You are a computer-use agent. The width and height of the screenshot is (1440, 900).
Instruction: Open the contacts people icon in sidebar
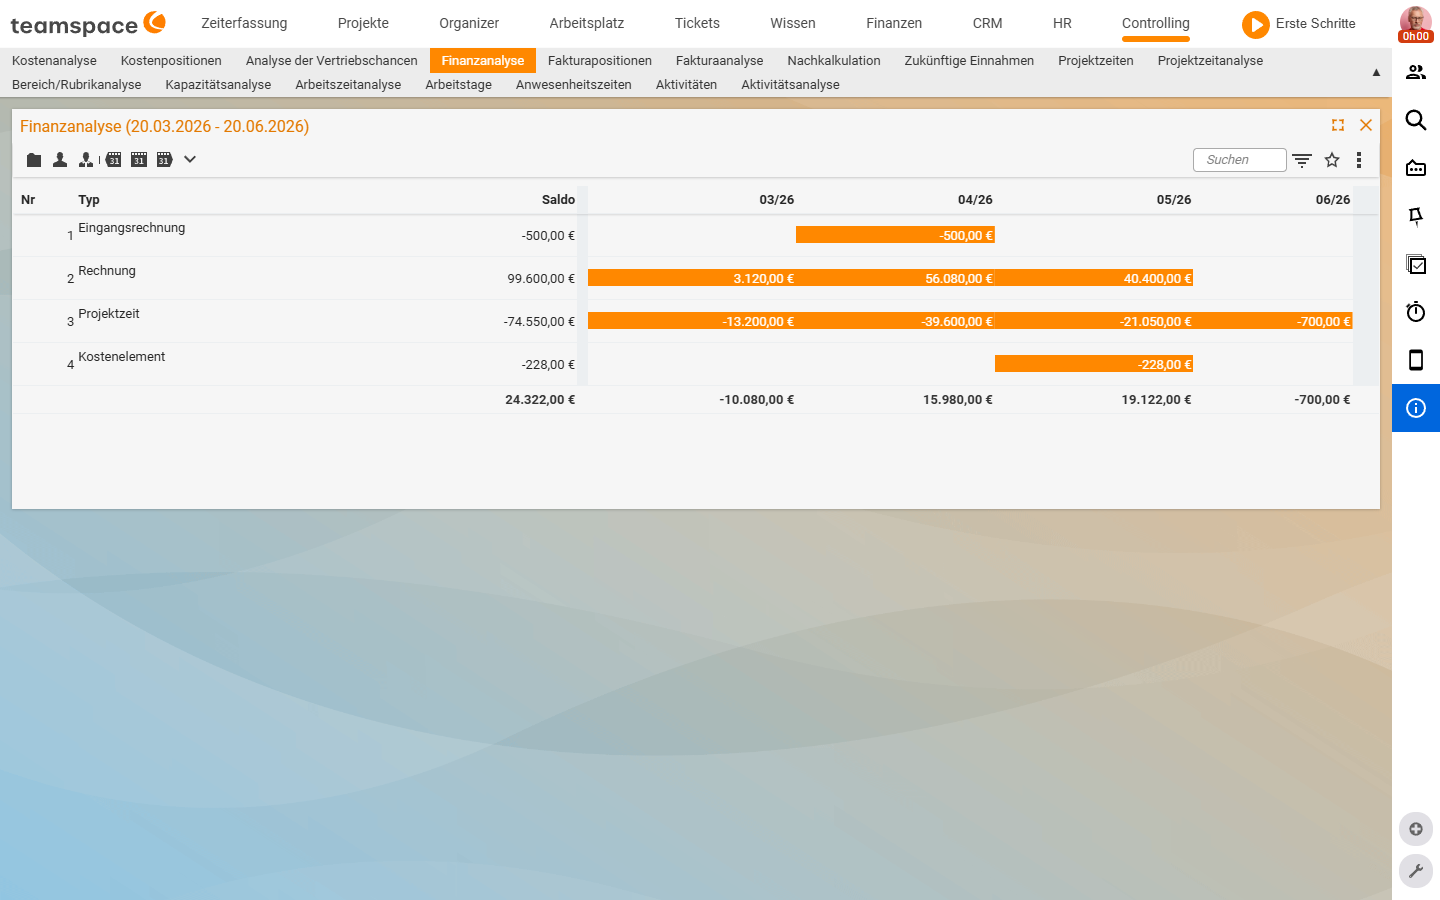click(x=1416, y=72)
